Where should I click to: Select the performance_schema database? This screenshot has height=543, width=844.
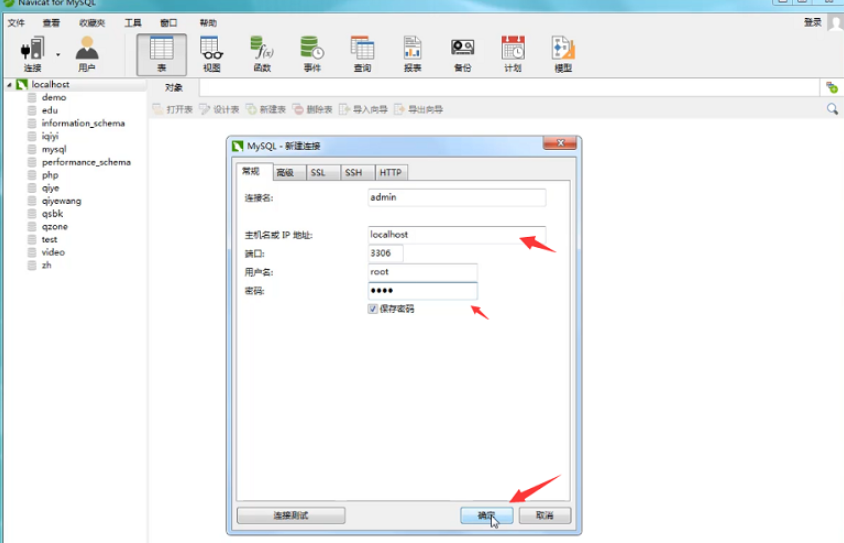pos(86,162)
